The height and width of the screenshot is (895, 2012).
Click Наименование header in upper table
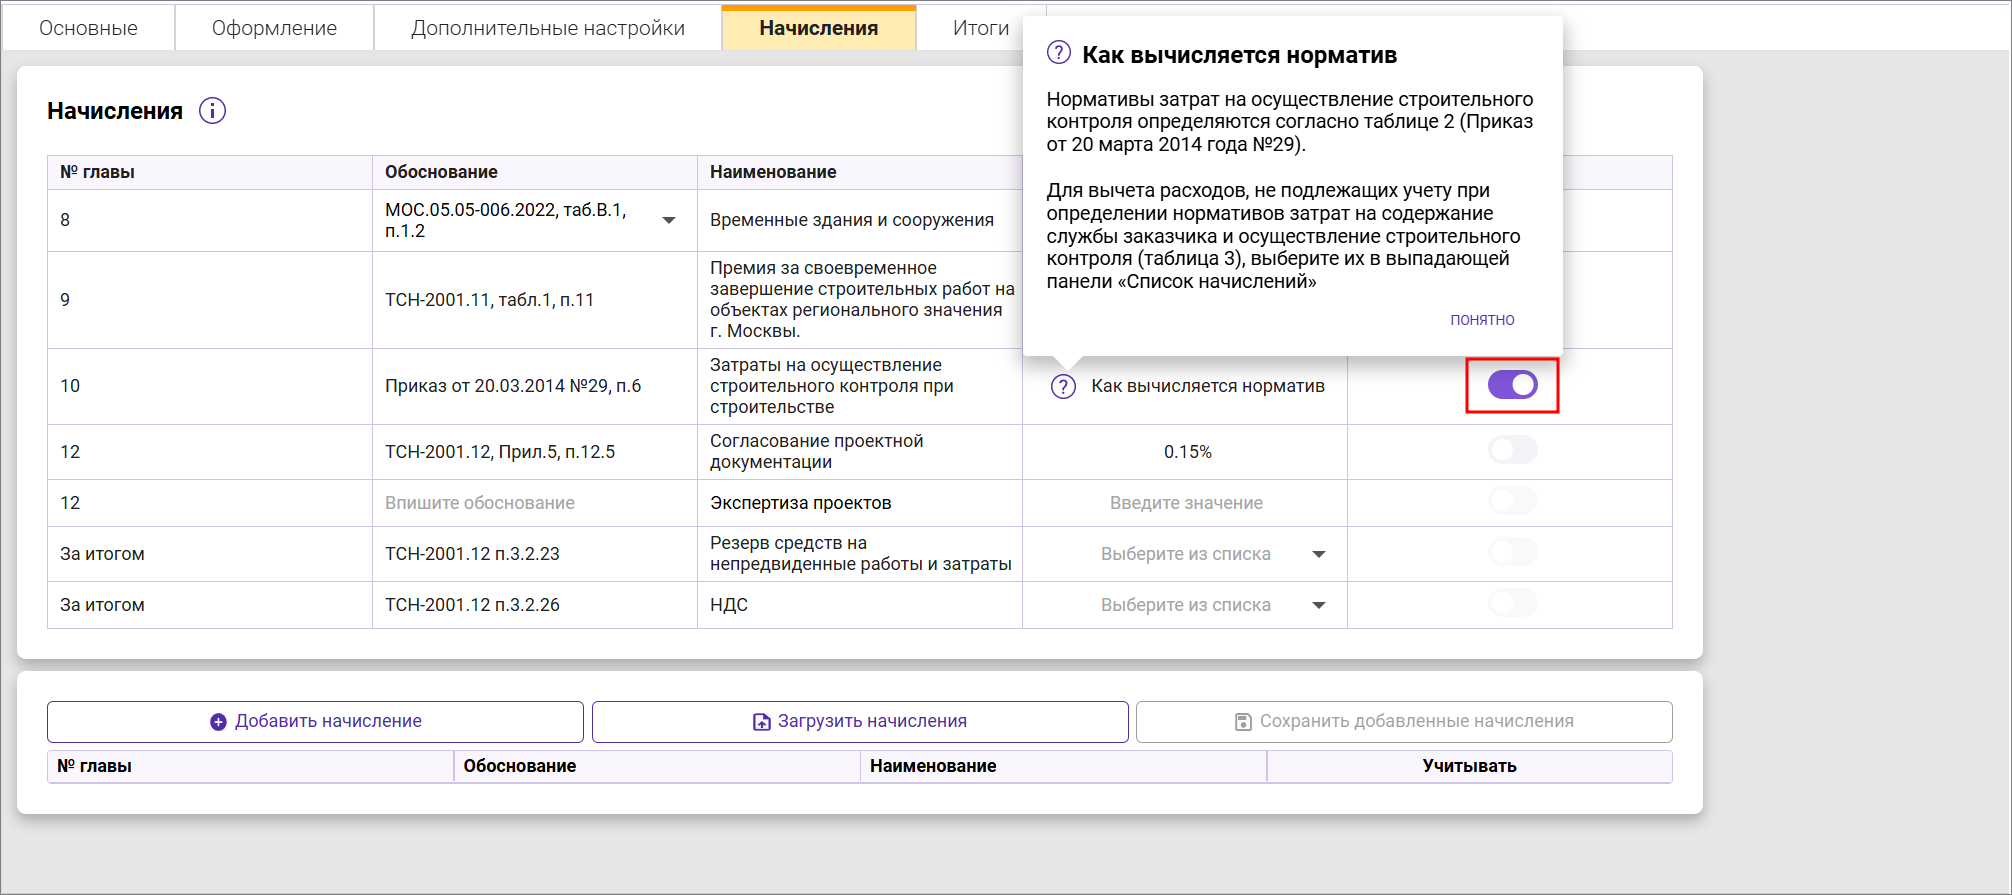[x=860, y=172]
